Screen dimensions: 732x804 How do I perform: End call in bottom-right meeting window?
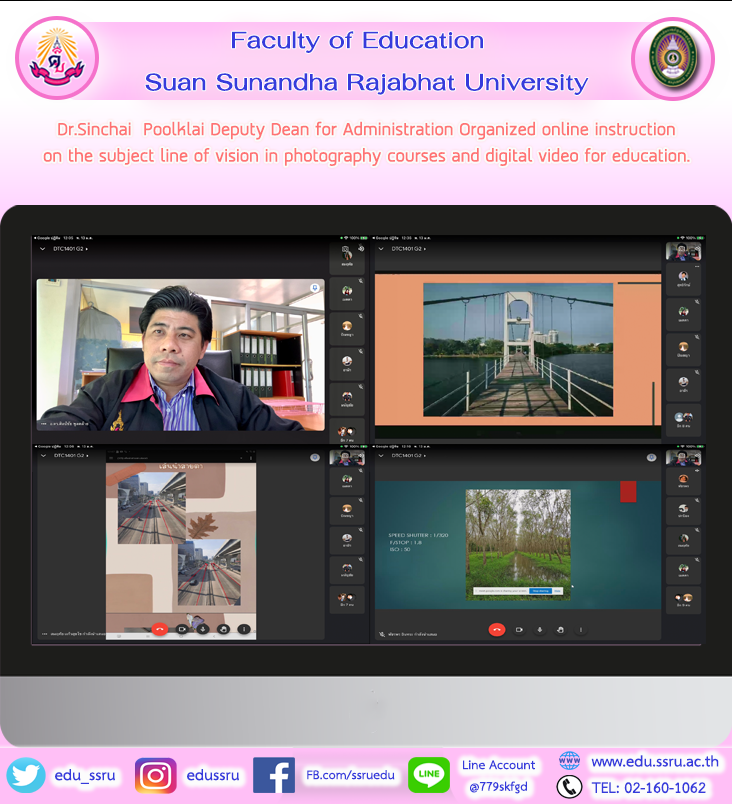point(496,630)
